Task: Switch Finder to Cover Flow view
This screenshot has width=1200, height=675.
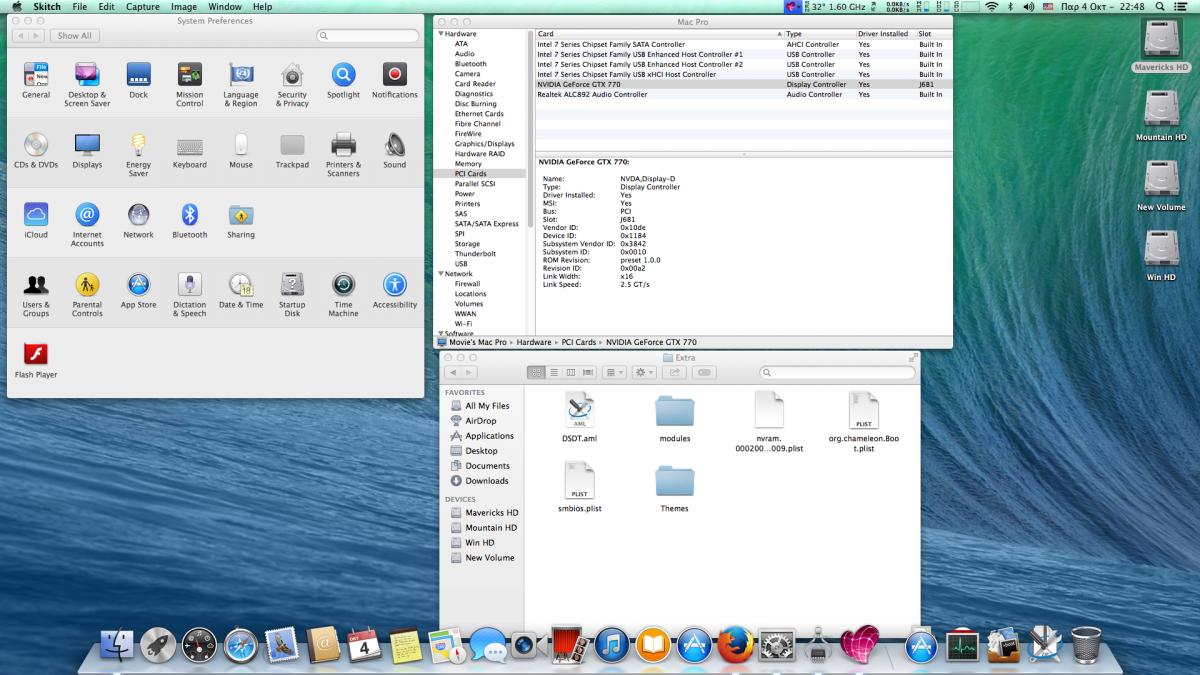Action: 588,372
